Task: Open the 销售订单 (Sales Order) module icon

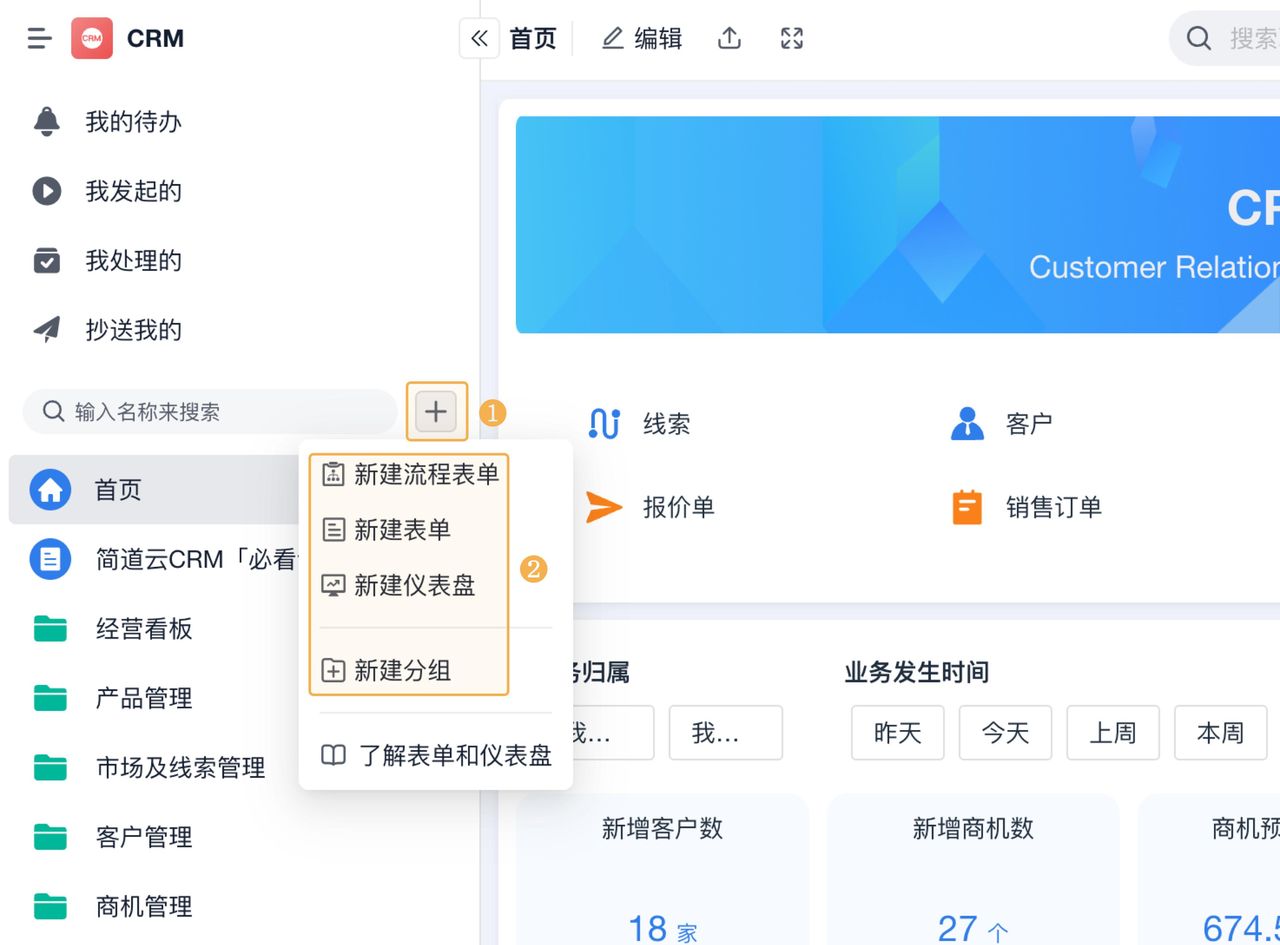Action: pos(966,506)
